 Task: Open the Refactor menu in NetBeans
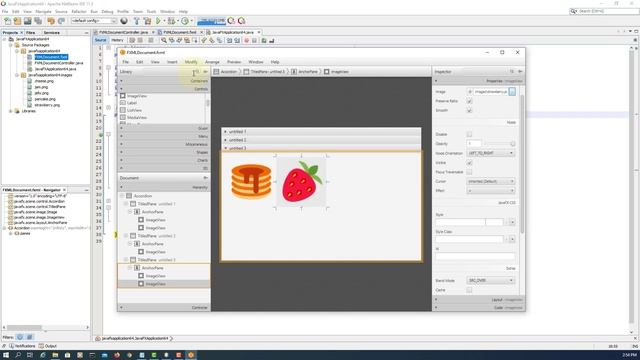tap(79, 11)
